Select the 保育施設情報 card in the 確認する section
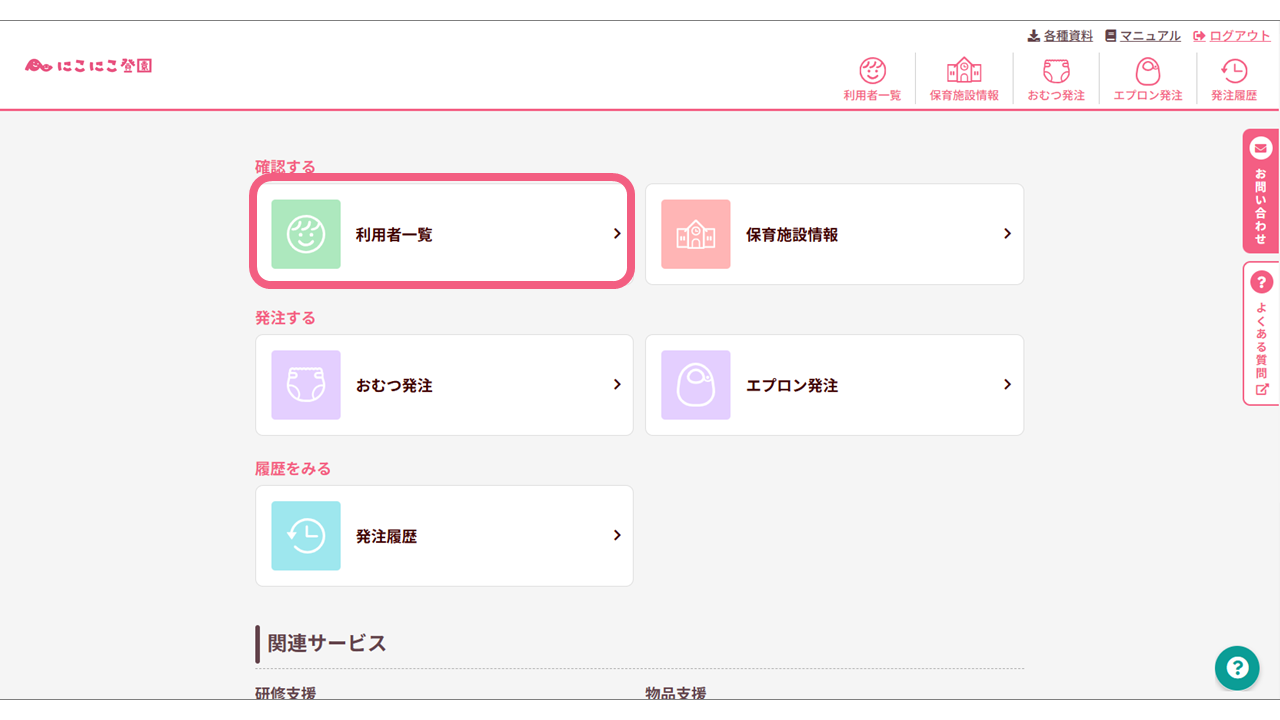 (835, 233)
